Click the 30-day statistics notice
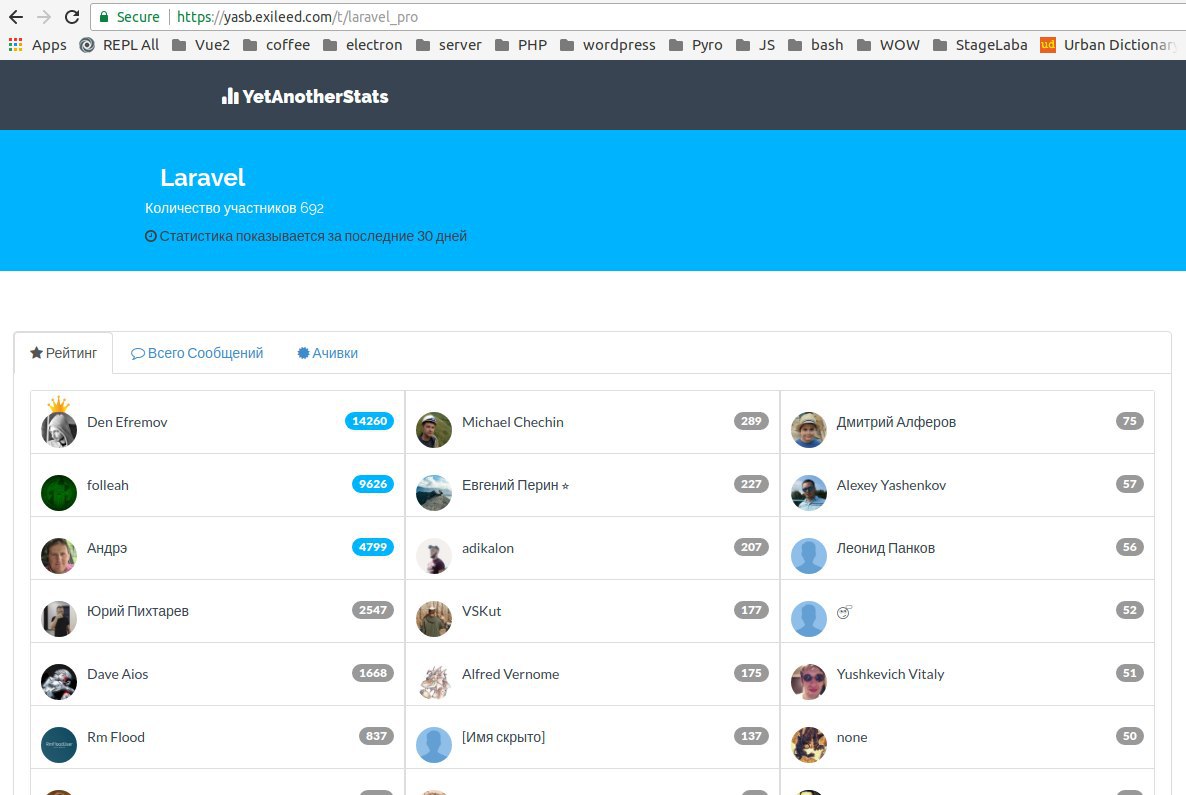The height and width of the screenshot is (795, 1186). point(306,236)
